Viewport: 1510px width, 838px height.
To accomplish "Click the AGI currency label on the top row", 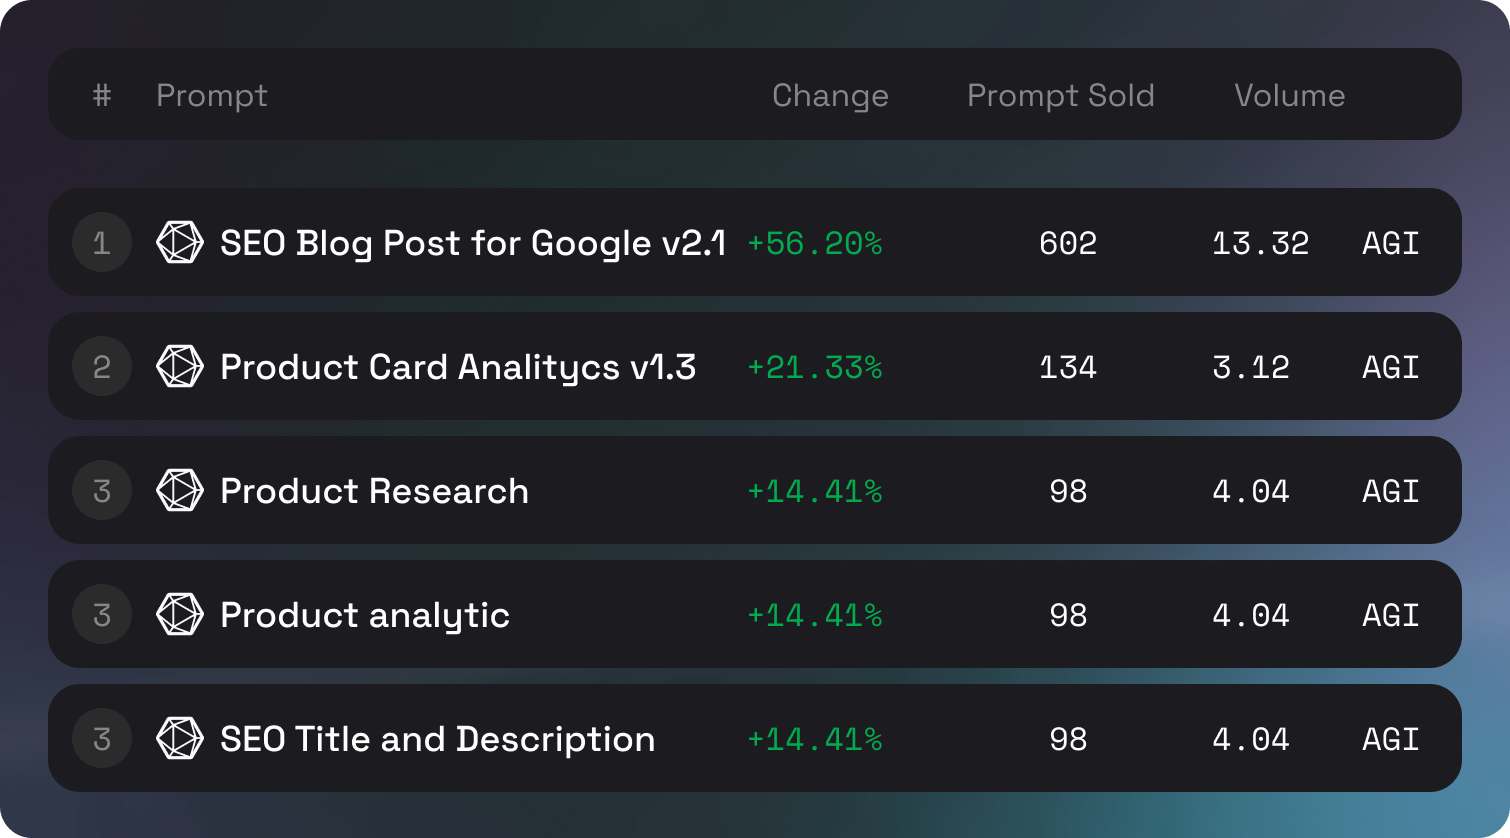I will click(x=1390, y=242).
